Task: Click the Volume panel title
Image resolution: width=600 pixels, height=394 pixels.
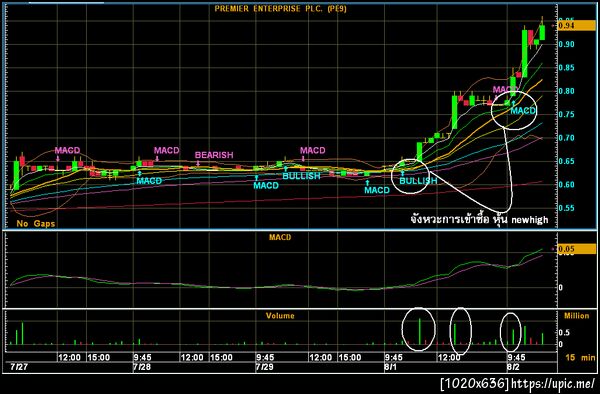Action: pos(280,316)
